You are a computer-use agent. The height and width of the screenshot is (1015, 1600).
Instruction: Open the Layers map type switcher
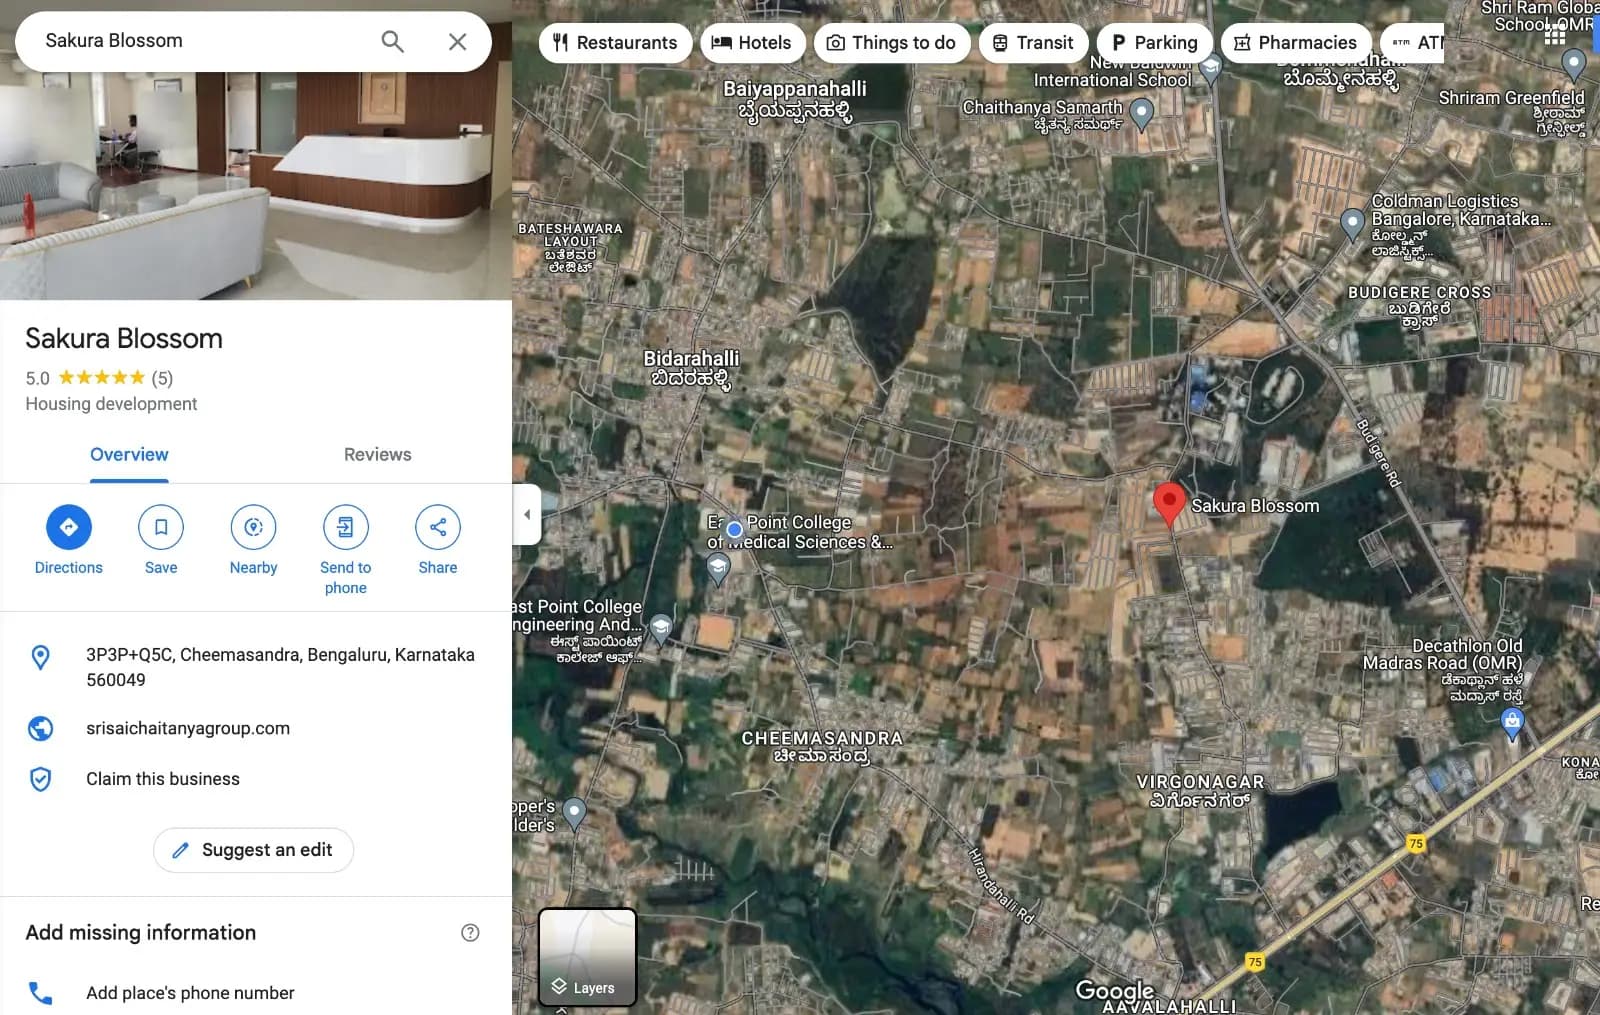[x=587, y=957]
